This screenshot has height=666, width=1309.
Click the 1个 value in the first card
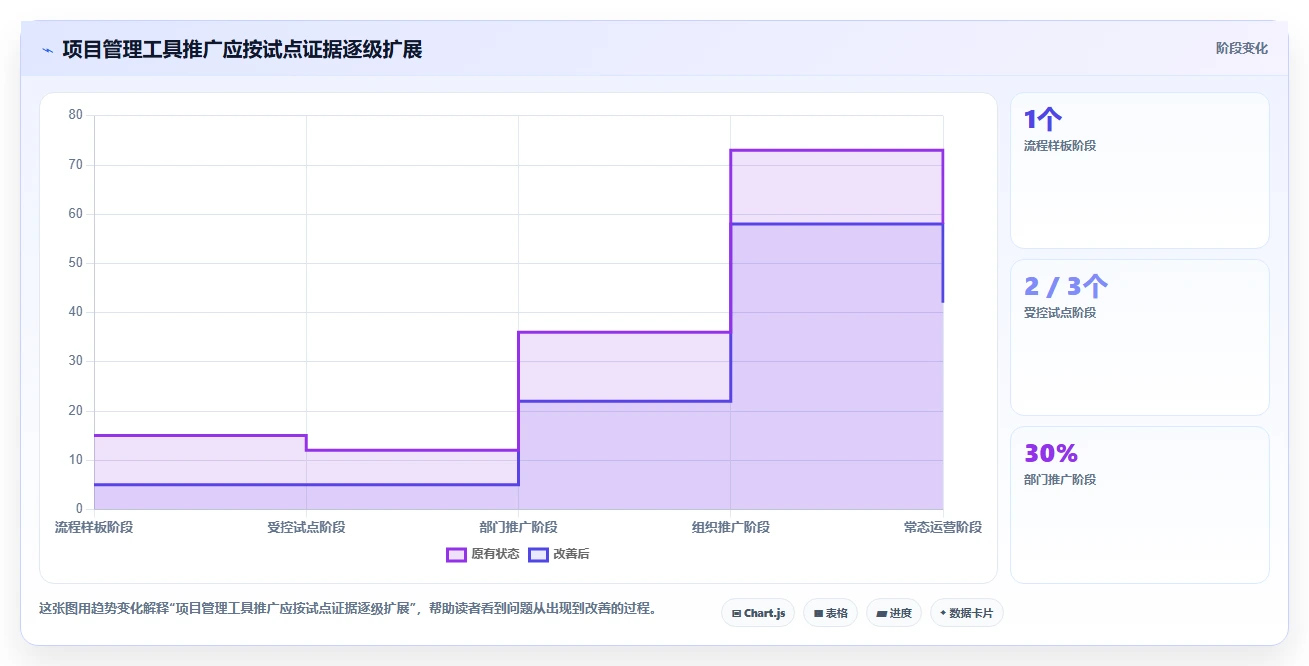point(1043,119)
